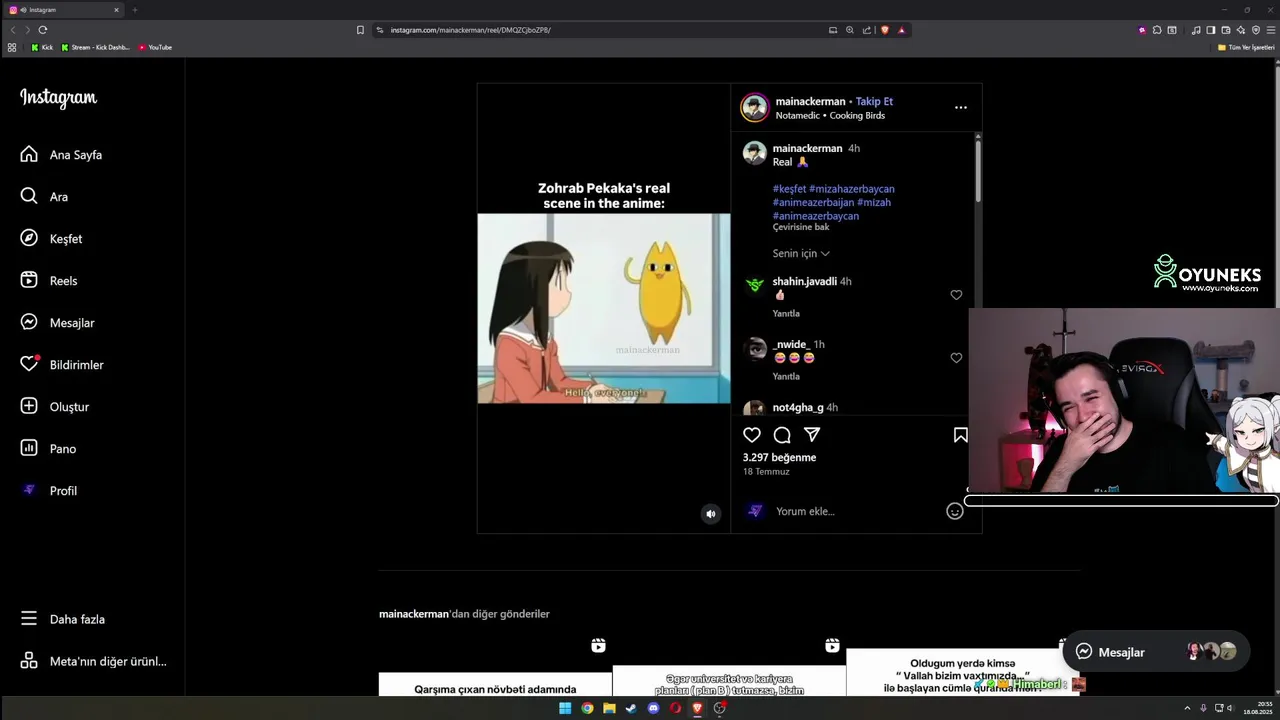Click the Yorum ekle comment field
The image size is (1280, 720).
[x=855, y=511]
